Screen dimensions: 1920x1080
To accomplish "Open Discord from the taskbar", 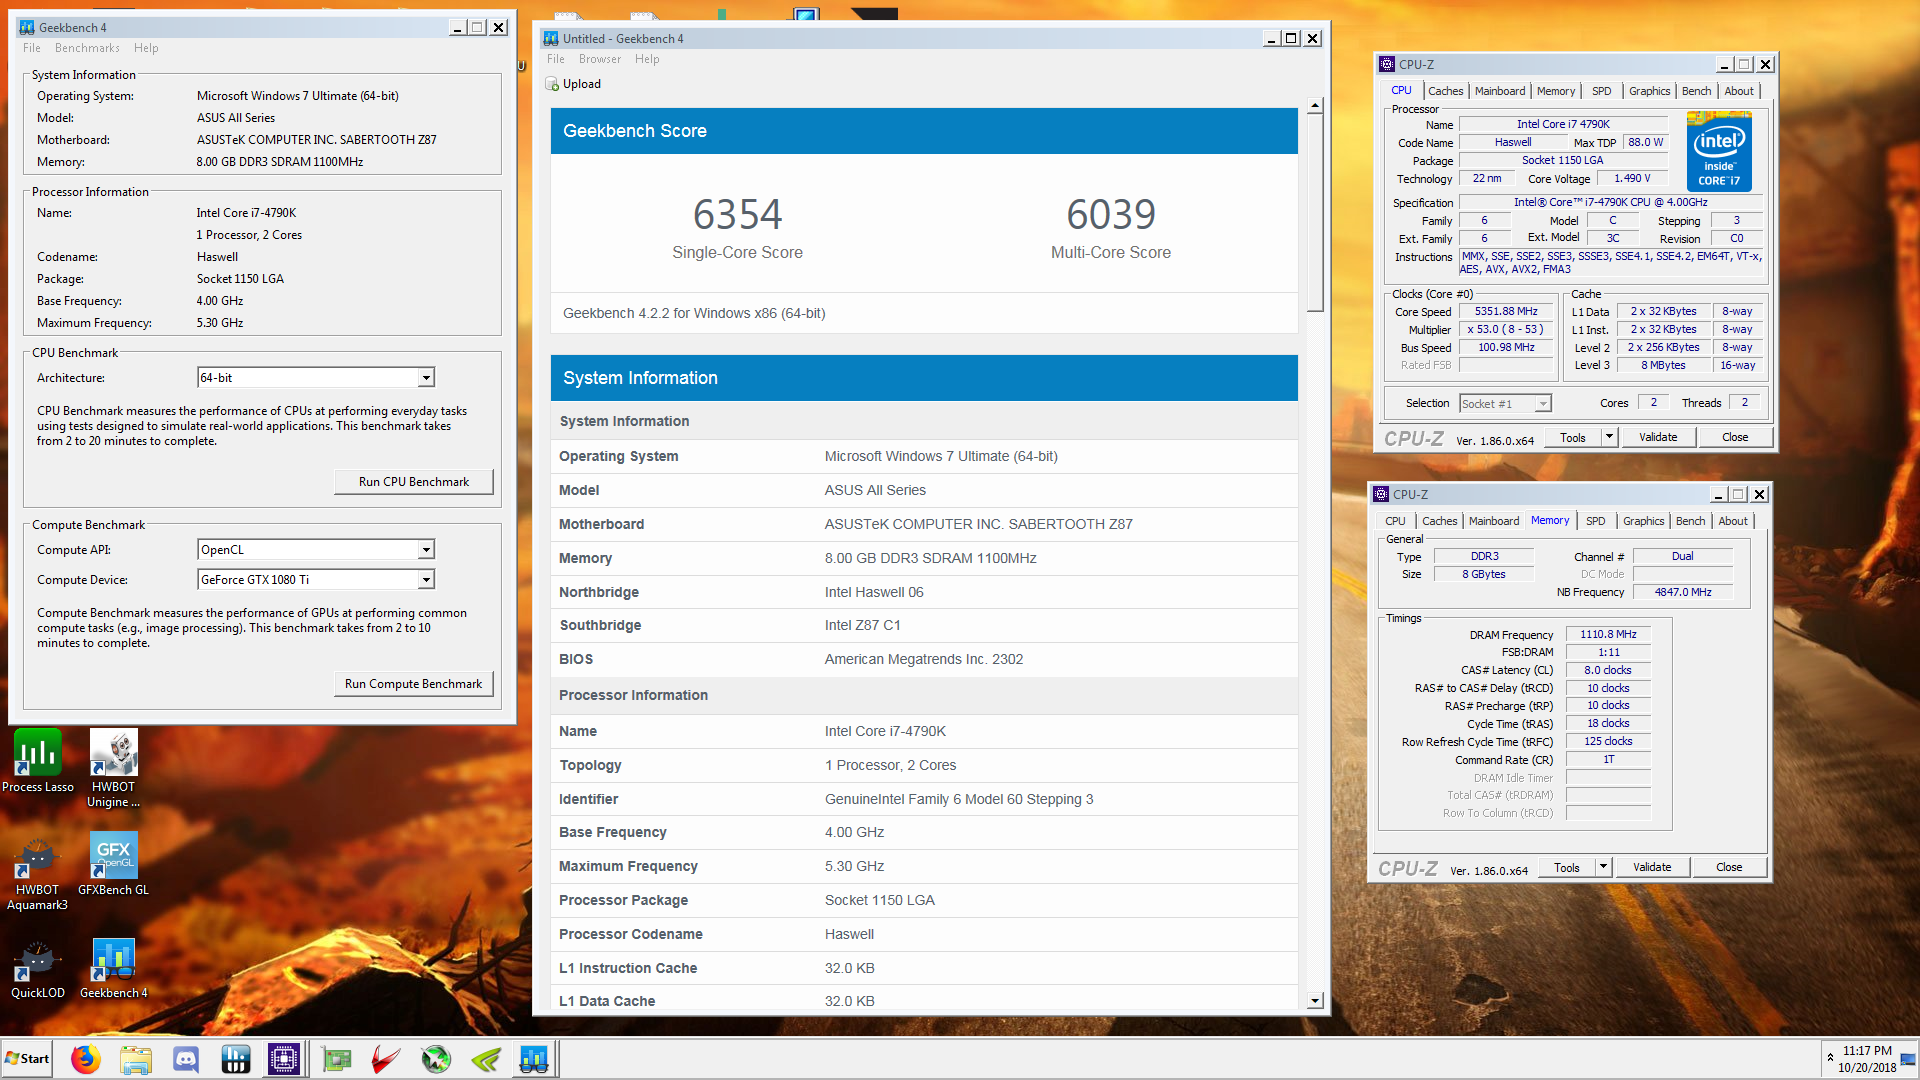I will 186,1059.
